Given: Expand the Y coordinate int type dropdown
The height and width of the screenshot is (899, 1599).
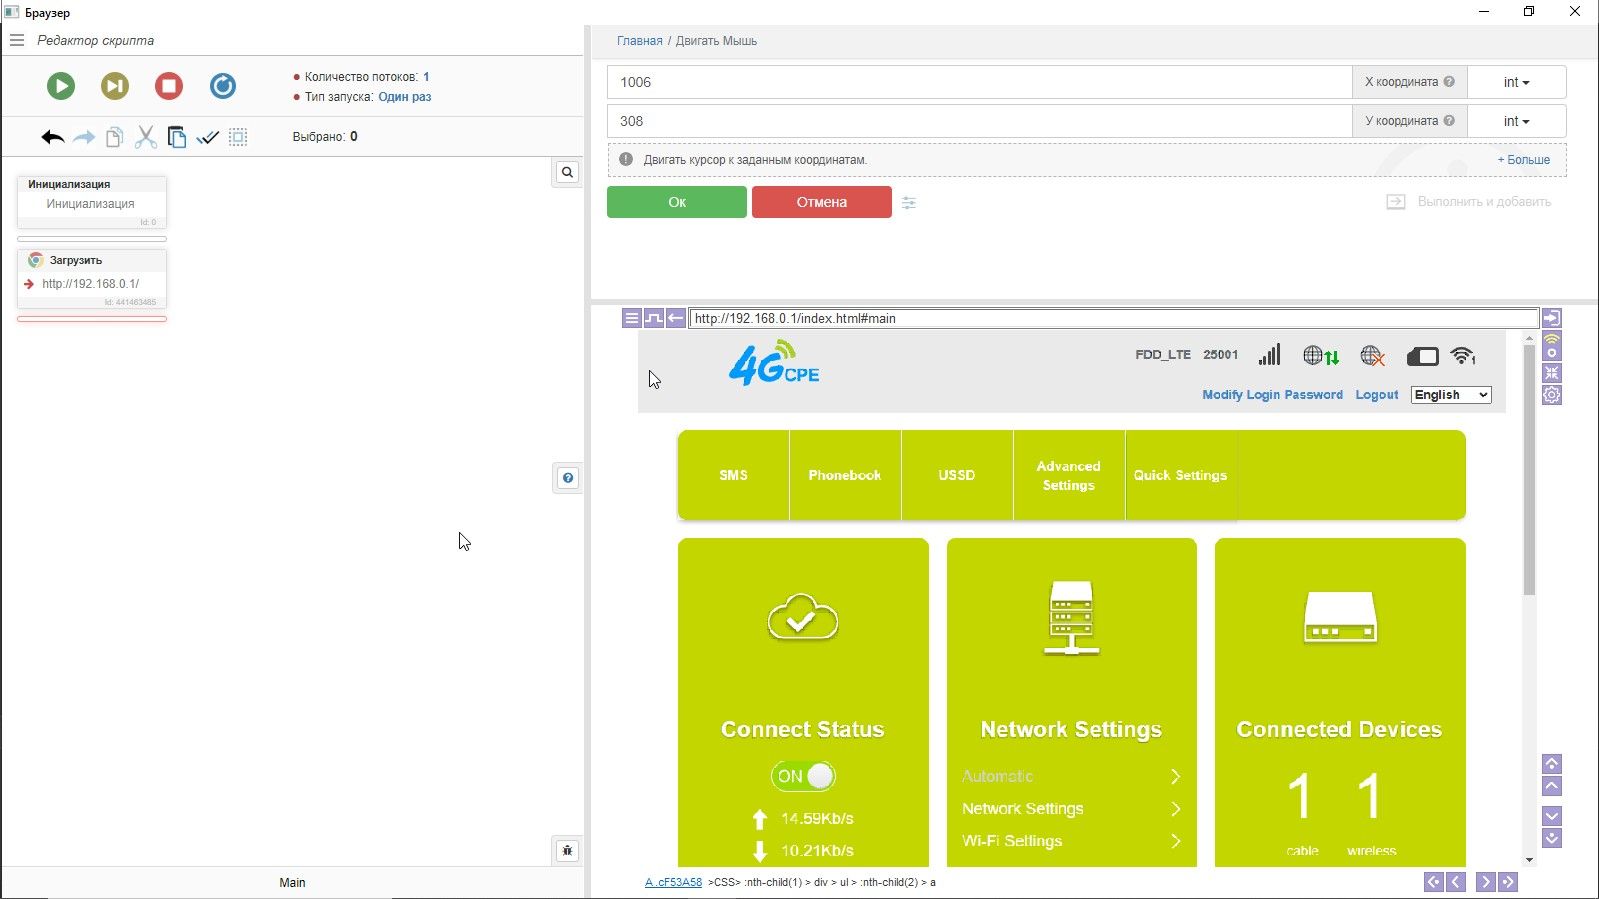Looking at the screenshot, I should pos(1516,121).
